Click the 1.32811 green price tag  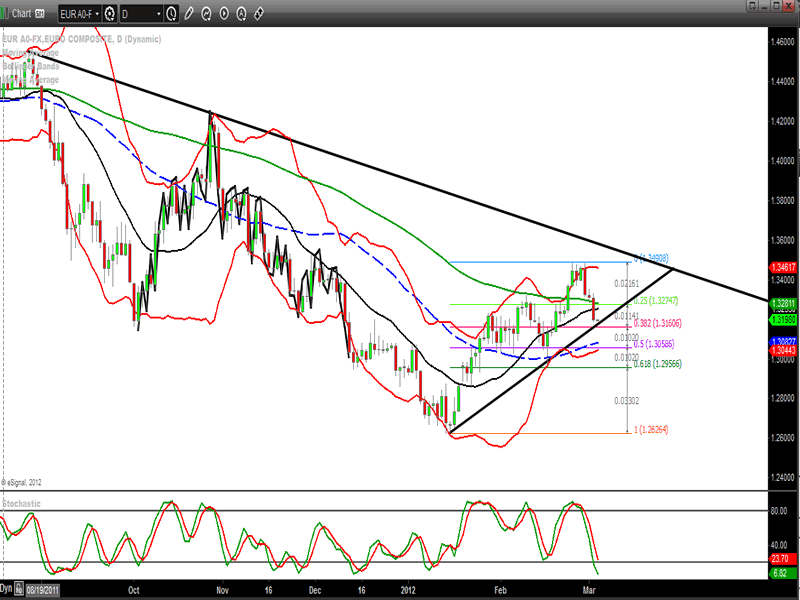click(x=783, y=304)
